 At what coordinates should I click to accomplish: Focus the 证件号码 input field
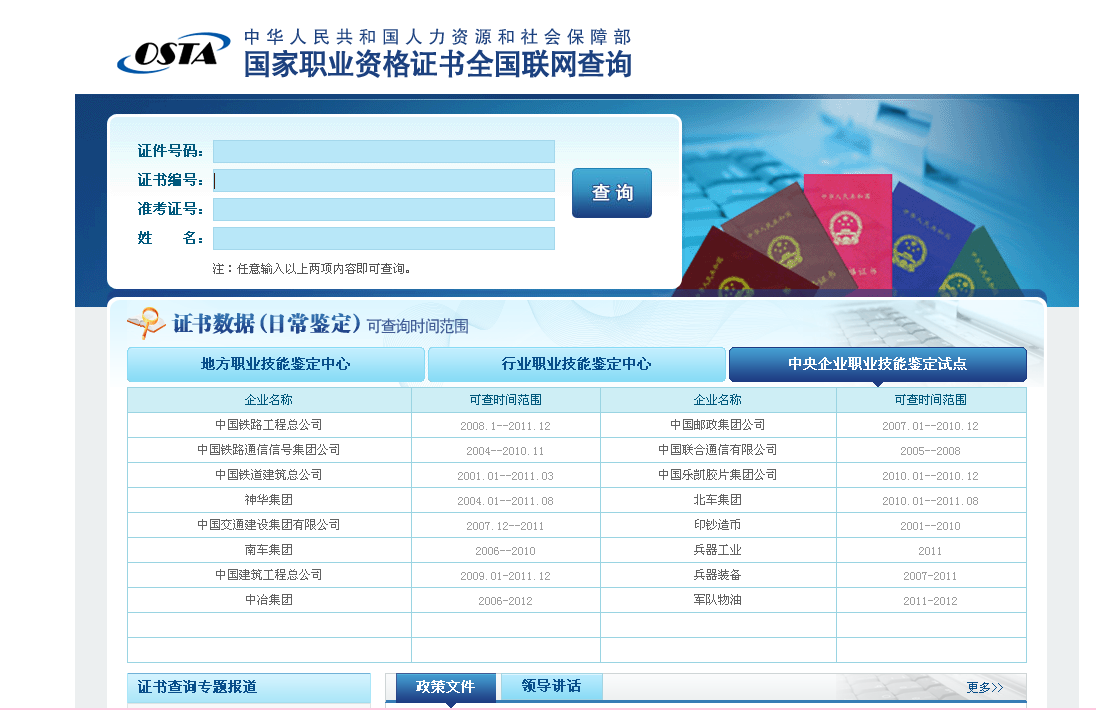click(x=383, y=151)
